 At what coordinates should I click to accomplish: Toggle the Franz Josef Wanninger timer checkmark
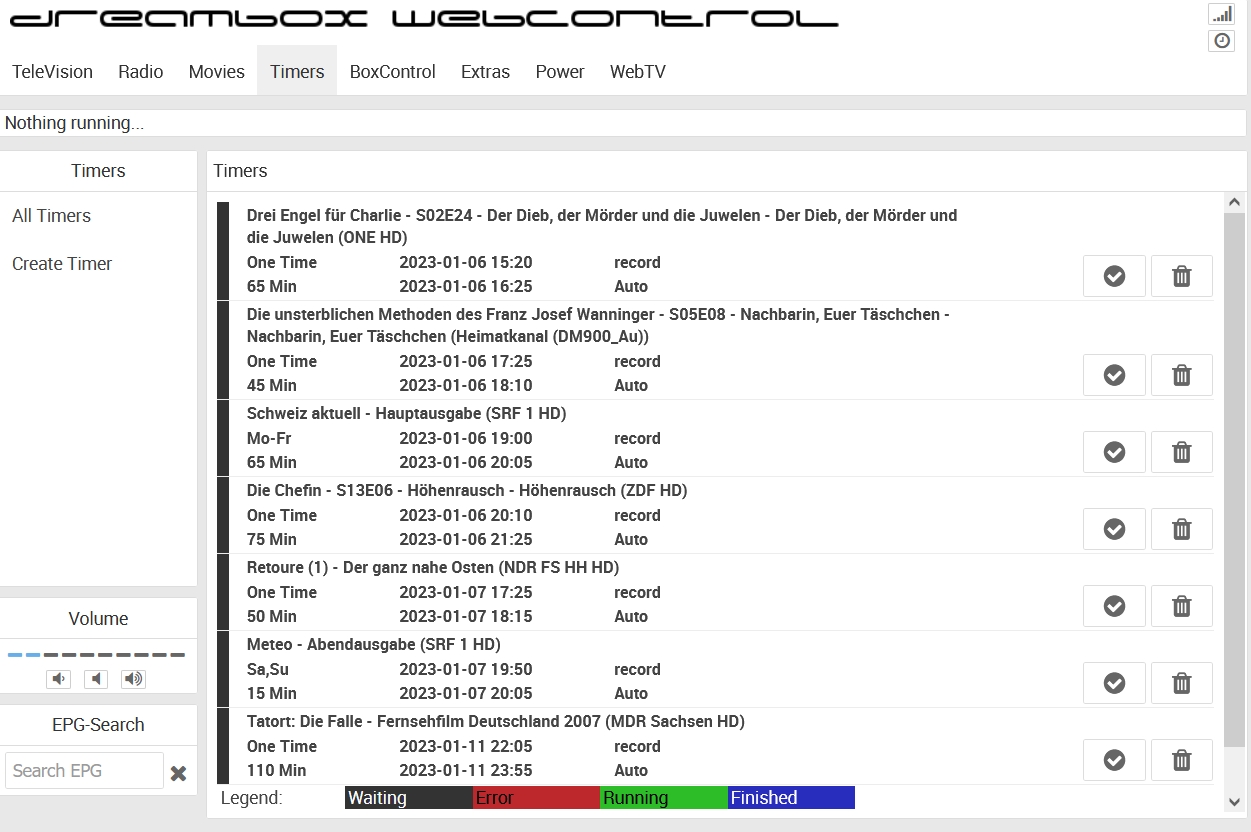1114,375
